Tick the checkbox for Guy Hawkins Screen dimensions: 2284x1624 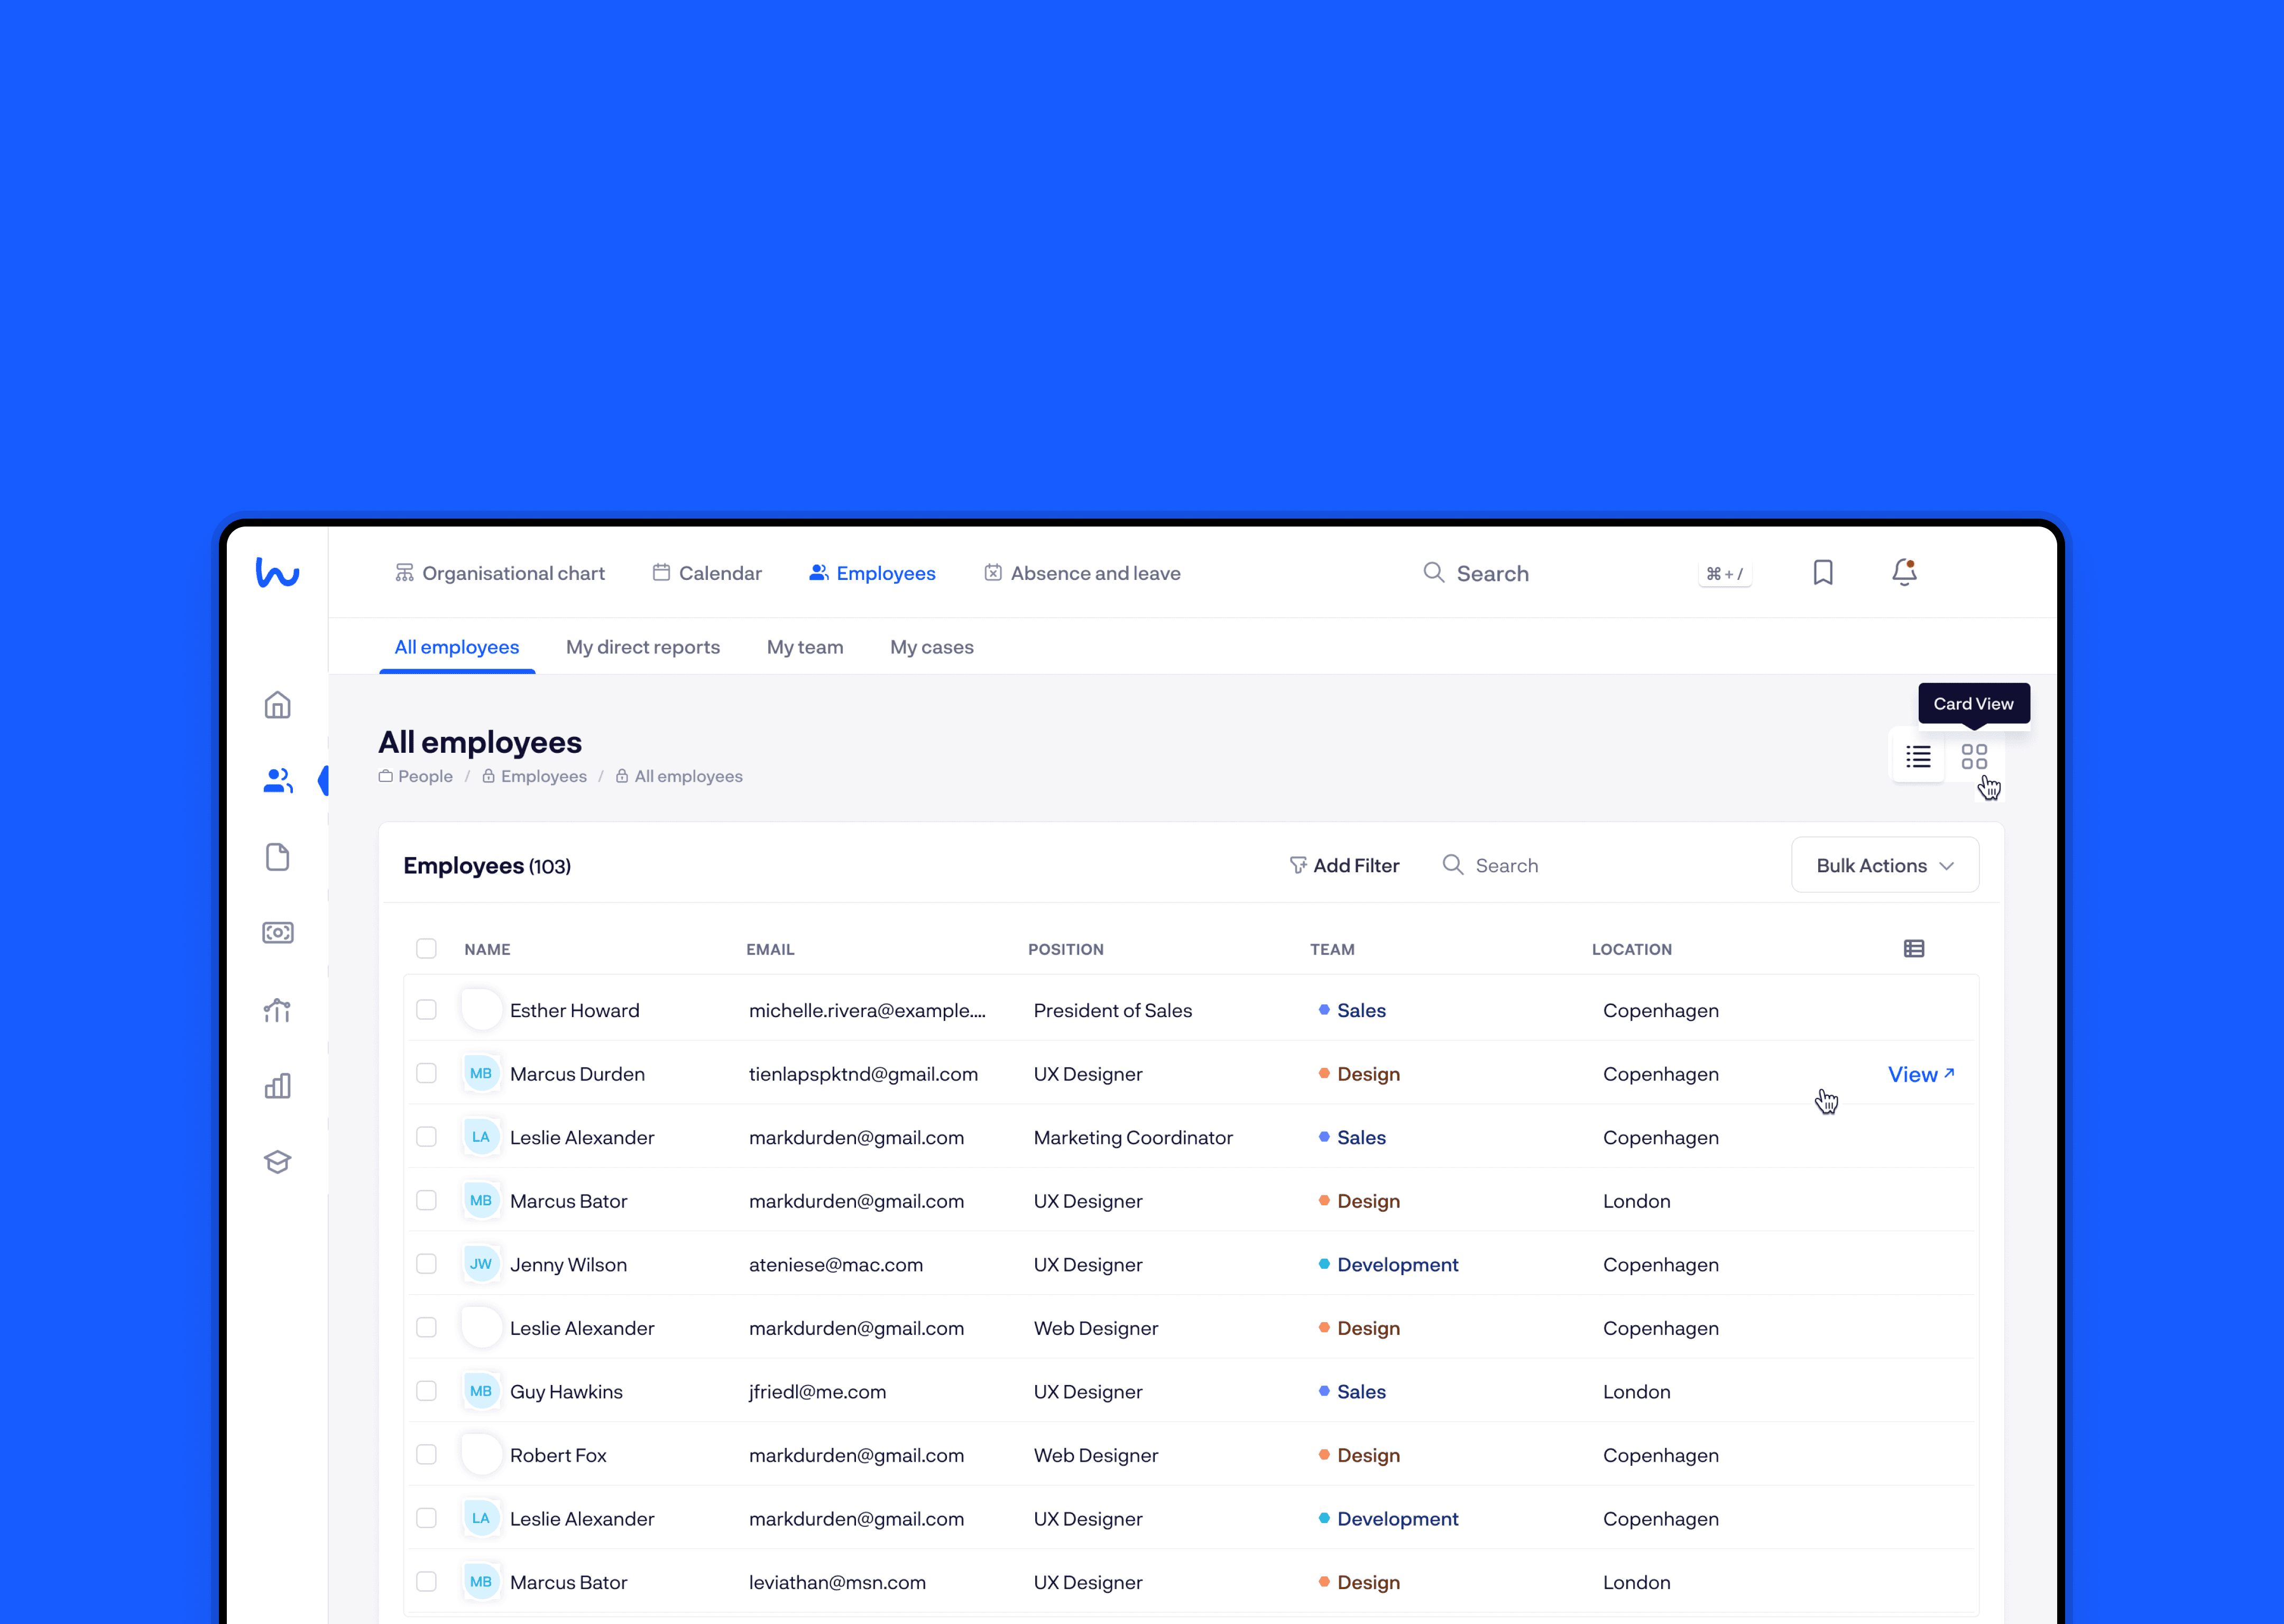click(426, 1391)
